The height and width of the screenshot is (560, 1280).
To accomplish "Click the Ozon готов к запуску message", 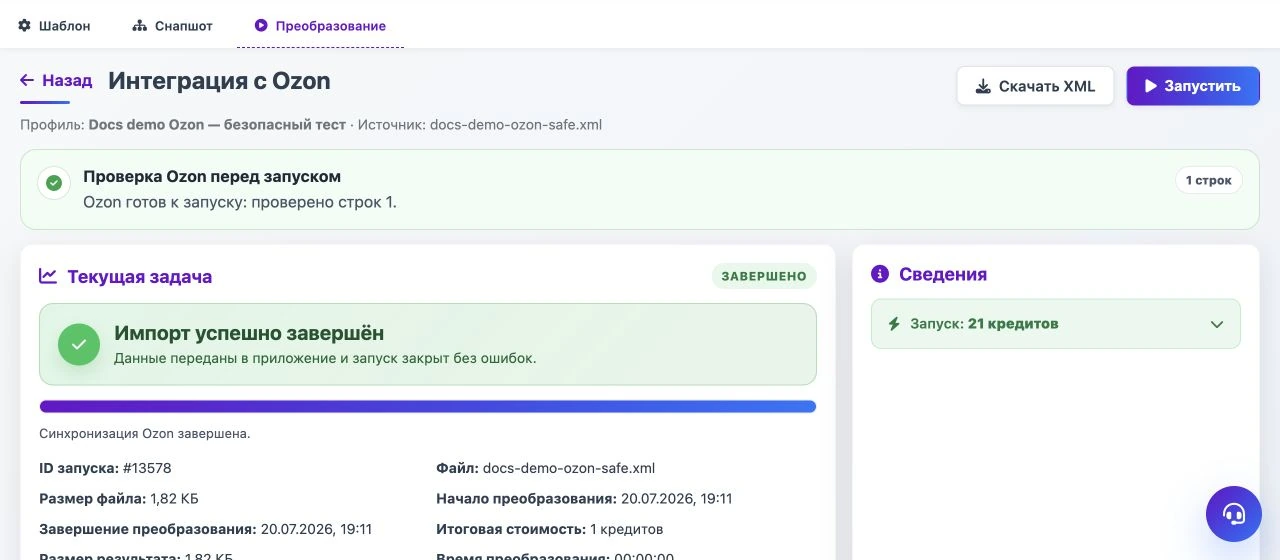I will pyautogui.click(x=240, y=202).
